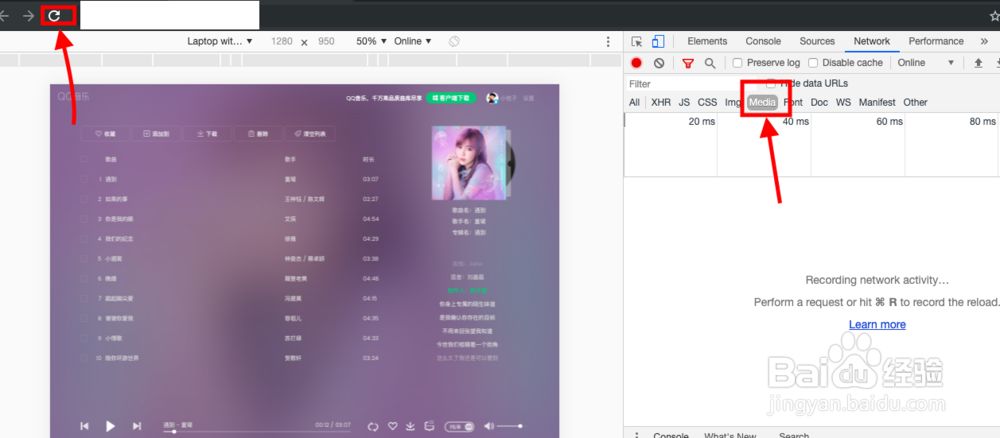The width and height of the screenshot is (1000, 438).
Task: Rotate the device viewport orientation
Action: point(454,41)
